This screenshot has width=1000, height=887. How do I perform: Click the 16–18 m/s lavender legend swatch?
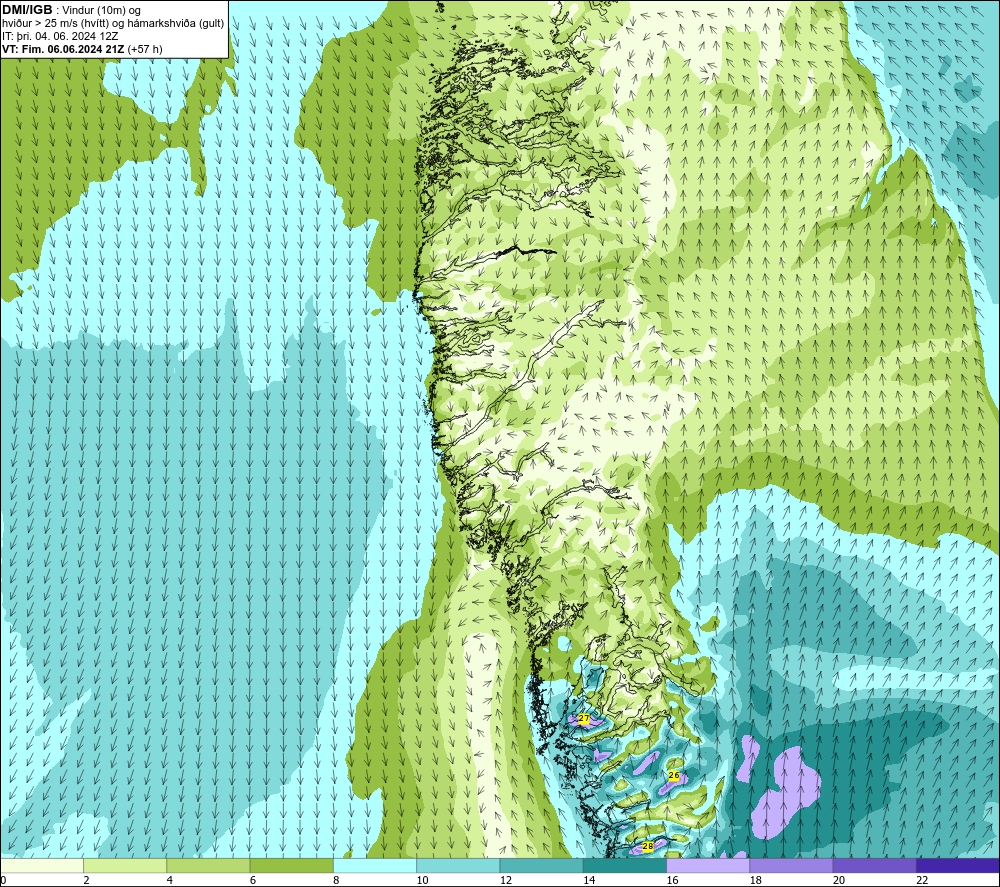(708, 866)
